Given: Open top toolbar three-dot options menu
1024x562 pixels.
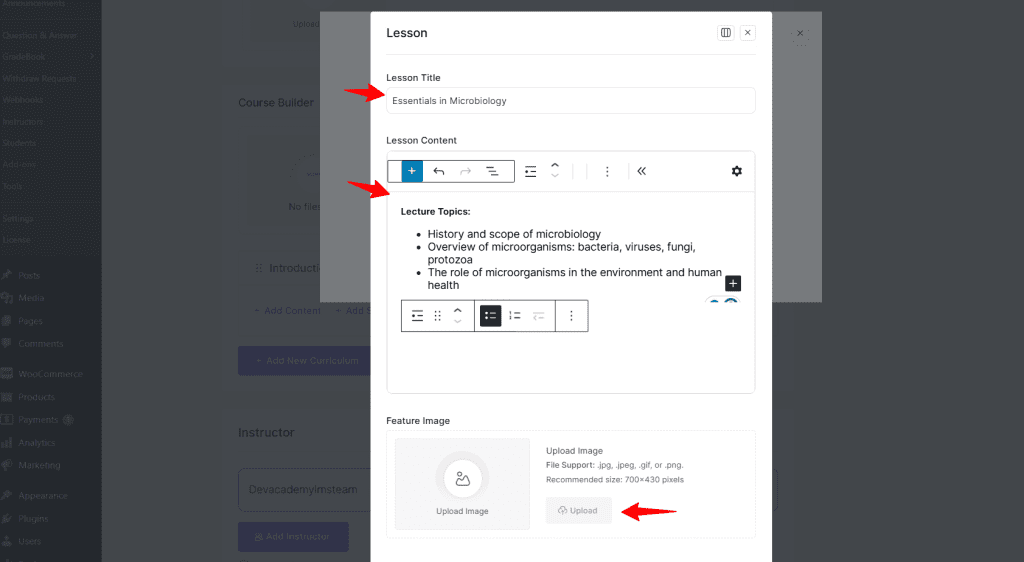Looking at the screenshot, I should 607,171.
